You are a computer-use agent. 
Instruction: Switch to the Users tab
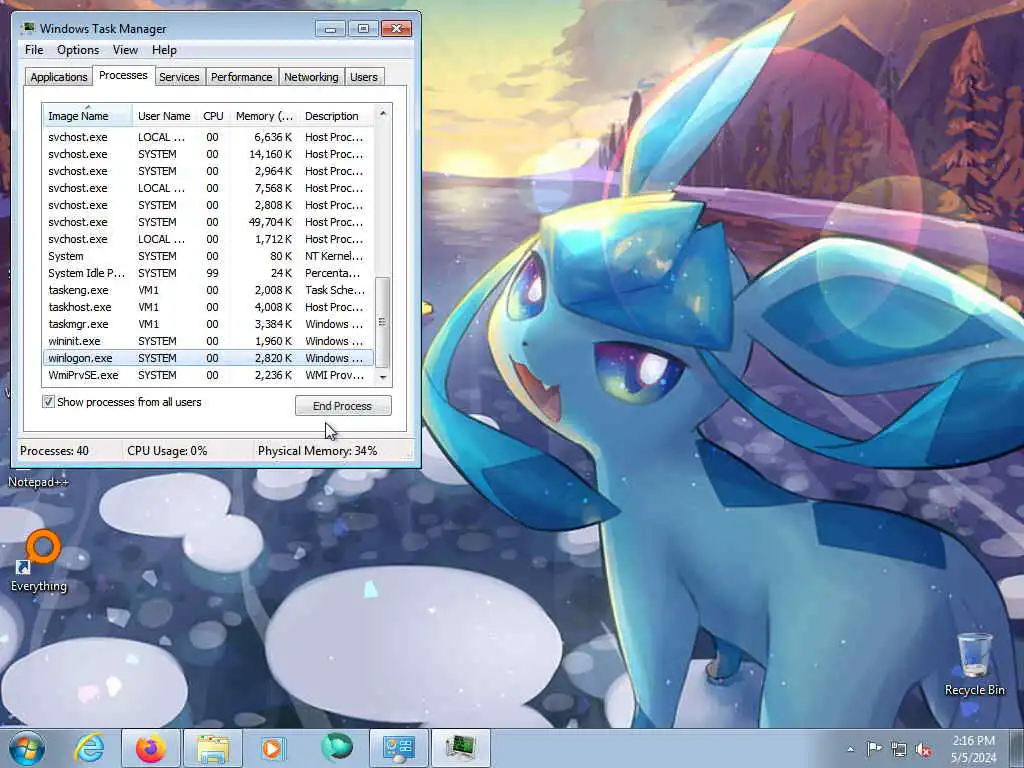364,76
